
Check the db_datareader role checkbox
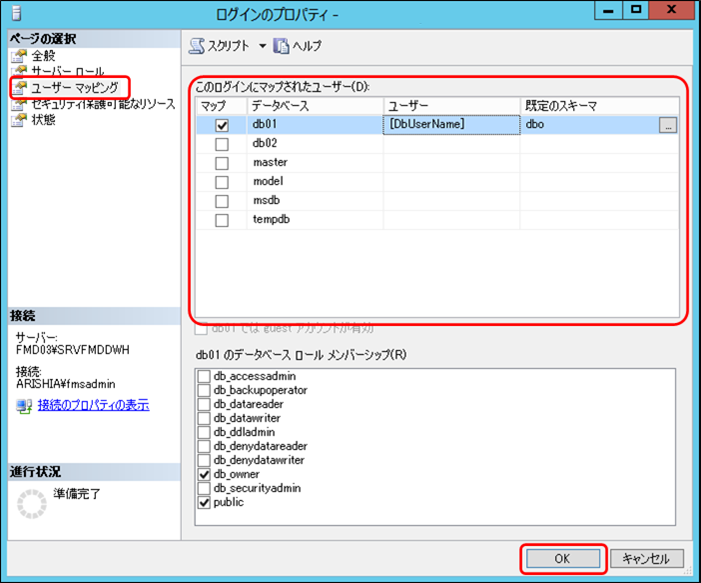pyautogui.click(x=205, y=404)
